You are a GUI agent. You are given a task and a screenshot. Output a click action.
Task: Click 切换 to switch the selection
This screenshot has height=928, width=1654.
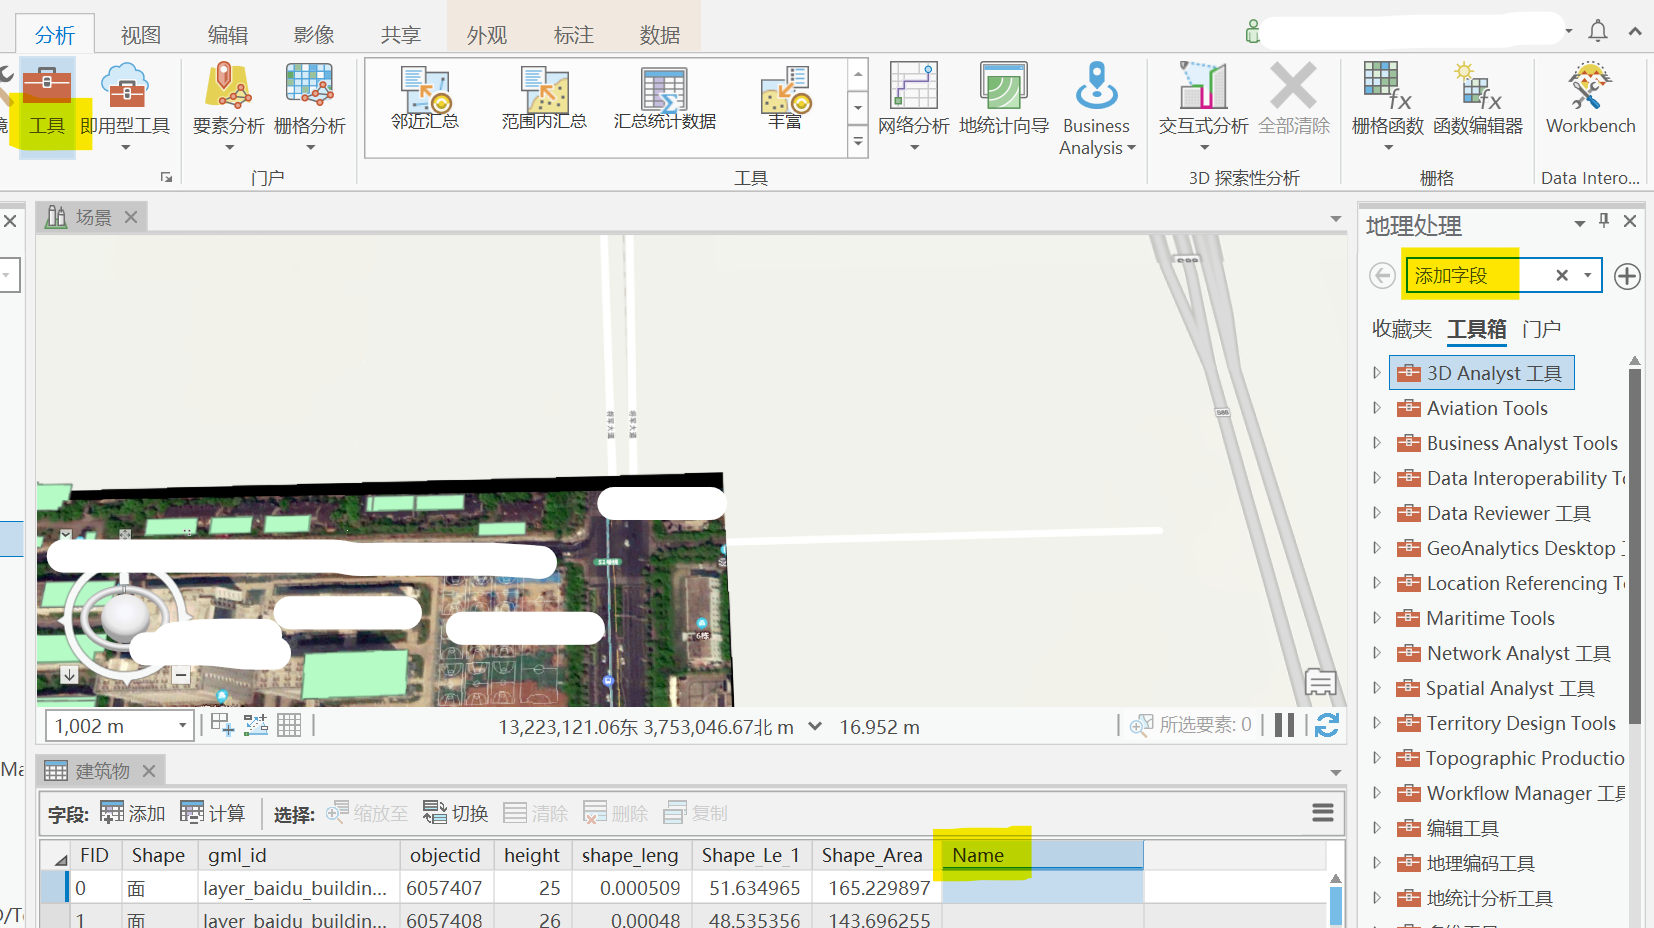(456, 813)
